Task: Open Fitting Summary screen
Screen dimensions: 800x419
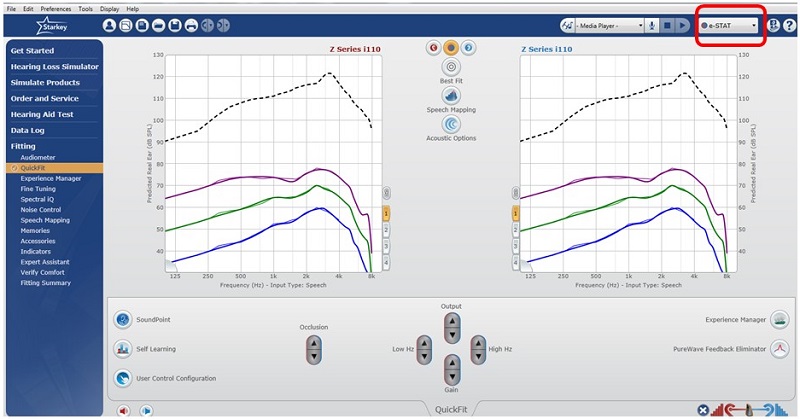Action: click(45, 283)
